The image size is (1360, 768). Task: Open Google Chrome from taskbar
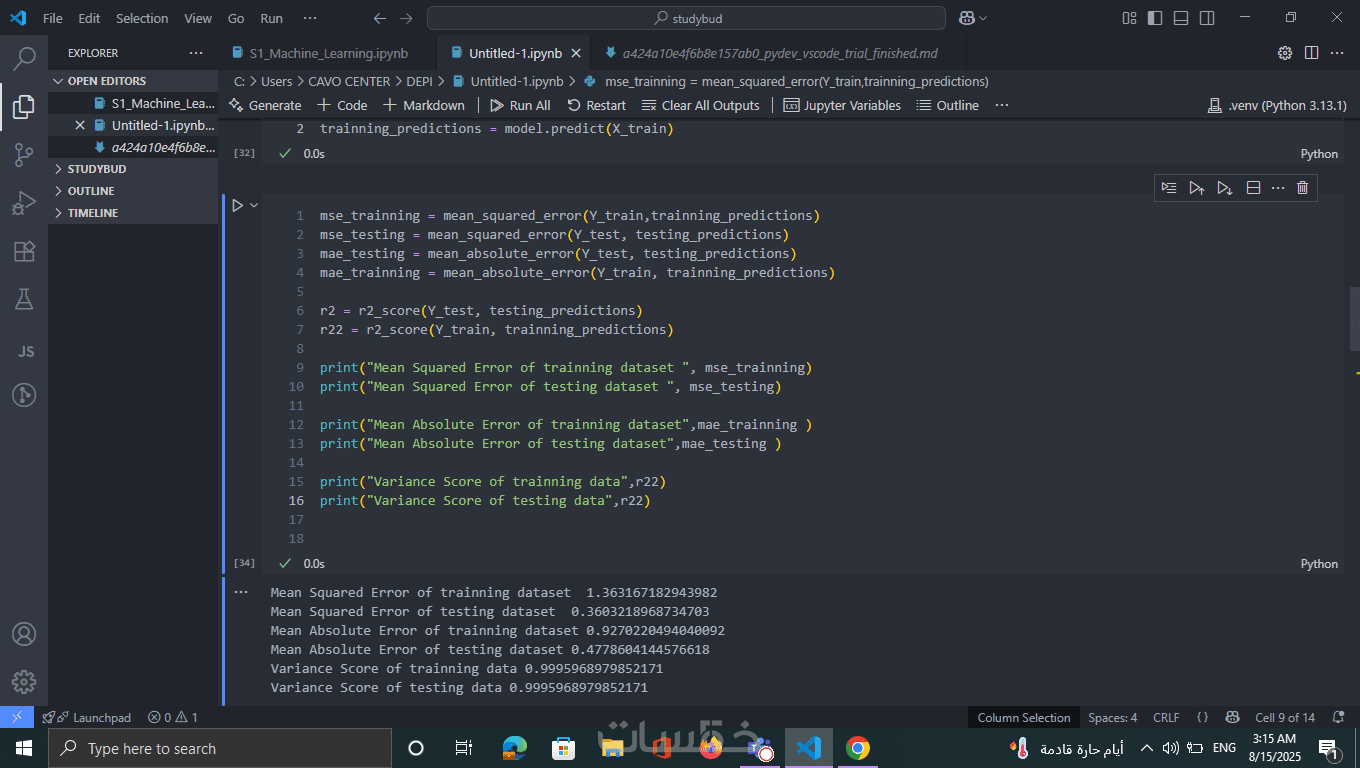pos(858,748)
